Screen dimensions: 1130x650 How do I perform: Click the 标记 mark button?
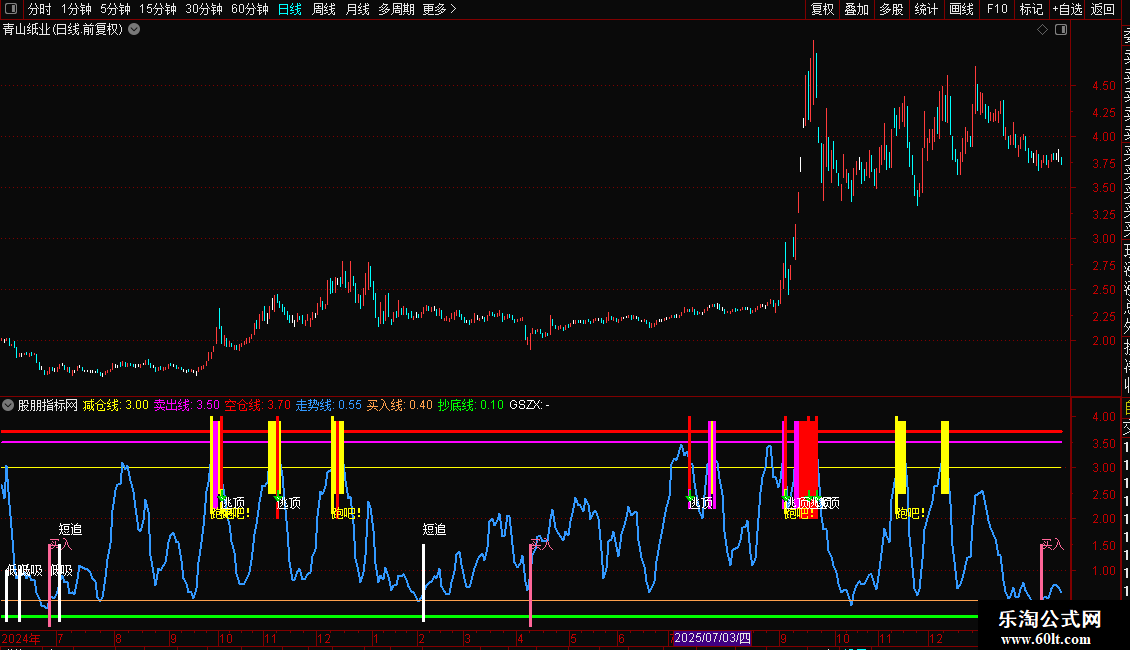coord(1031,9)
